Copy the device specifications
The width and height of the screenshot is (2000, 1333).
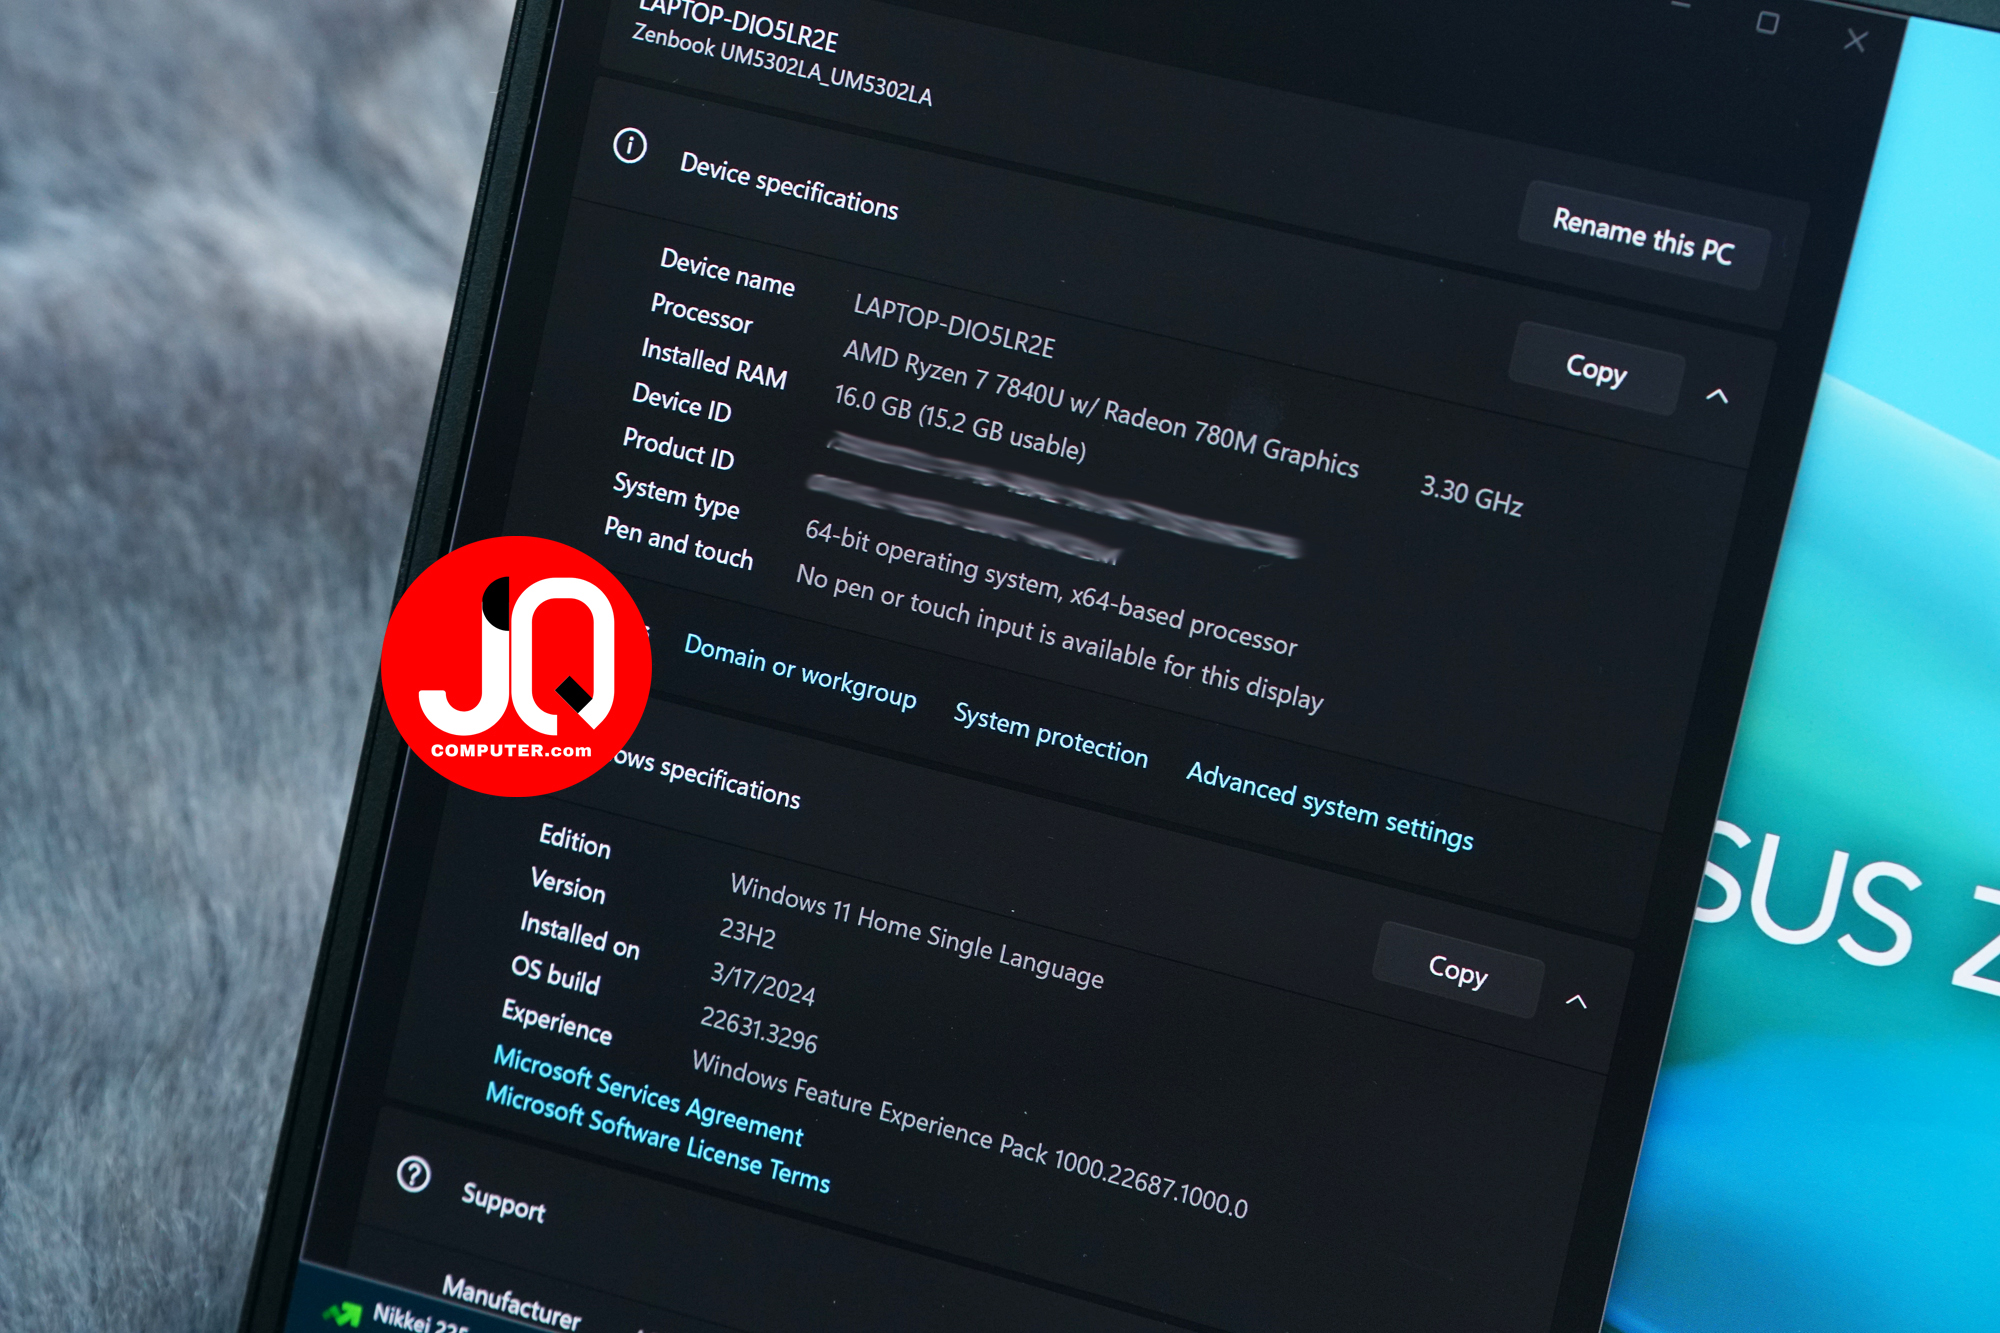(x=1596, y=369)
